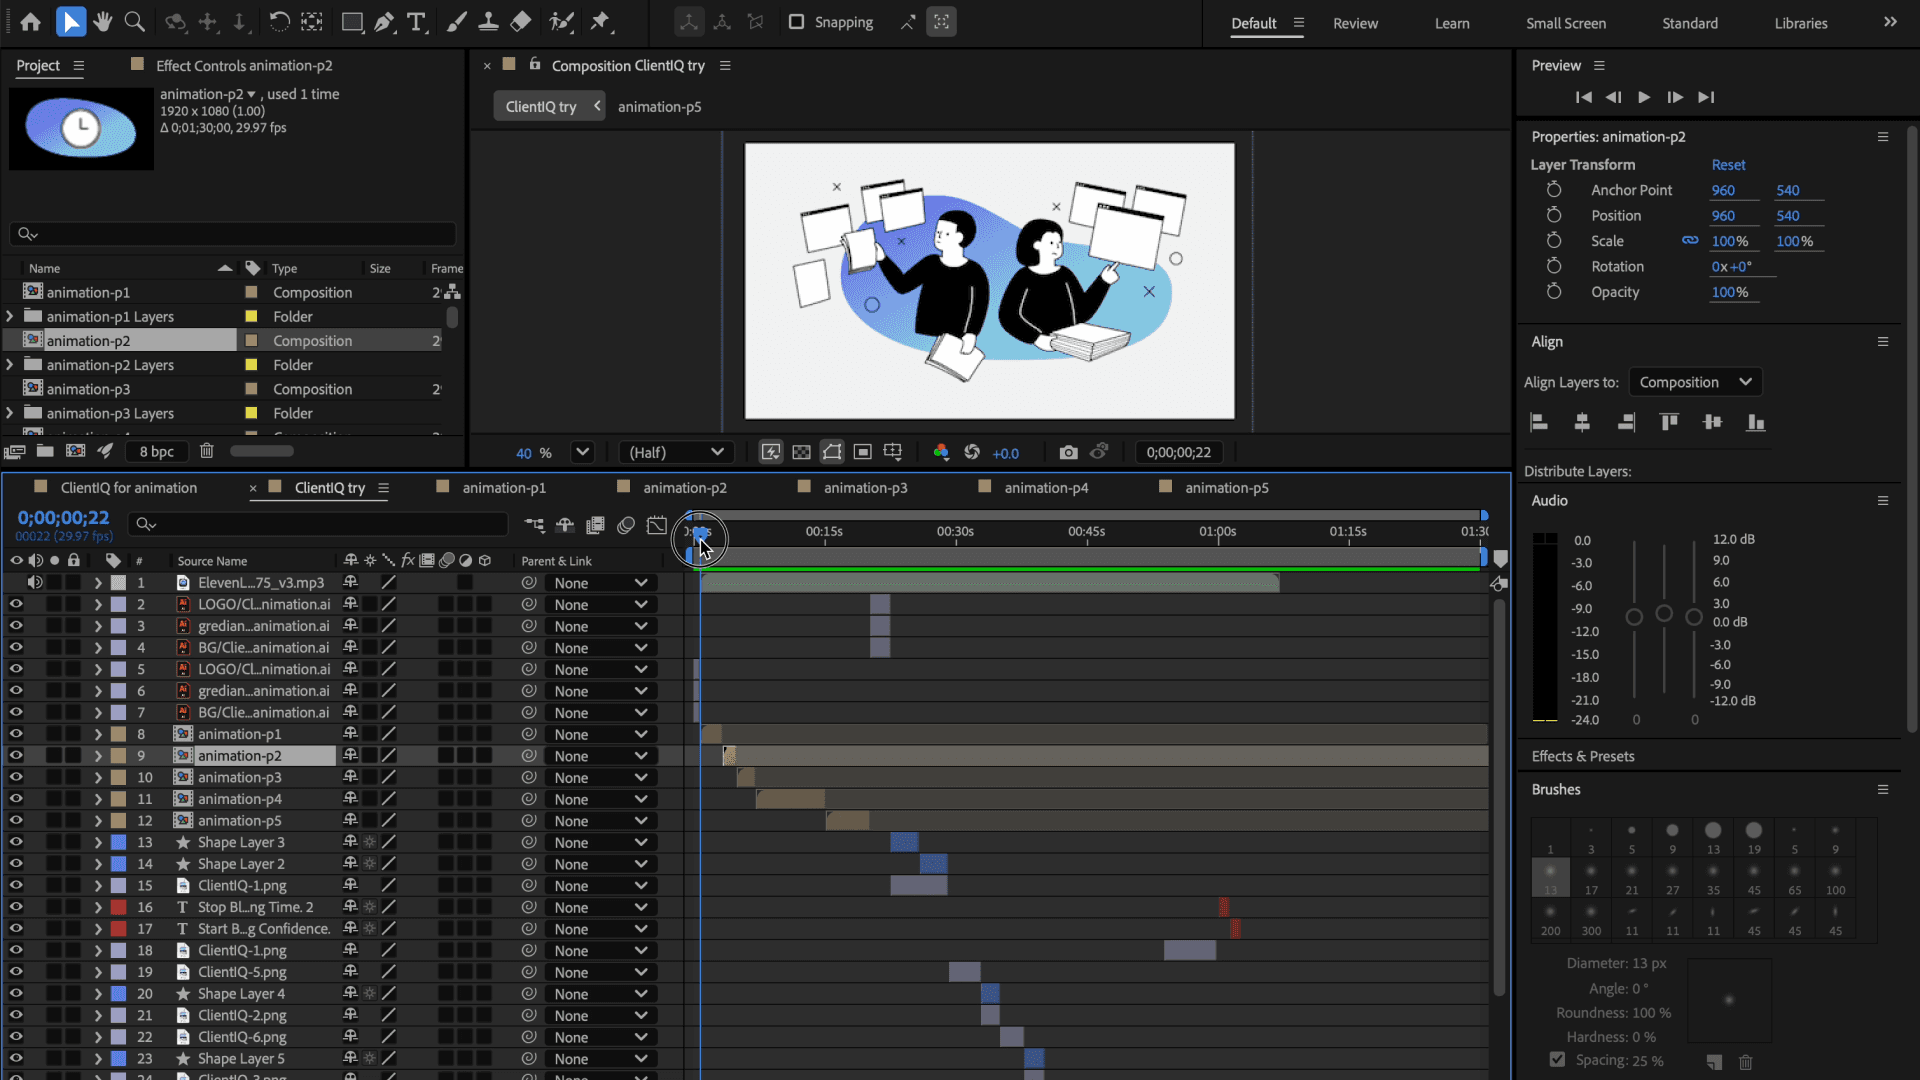Expand the animation-p1 Layers folder
The height and width of the screenshot is (1080, 1920).
tap(10, 316)
